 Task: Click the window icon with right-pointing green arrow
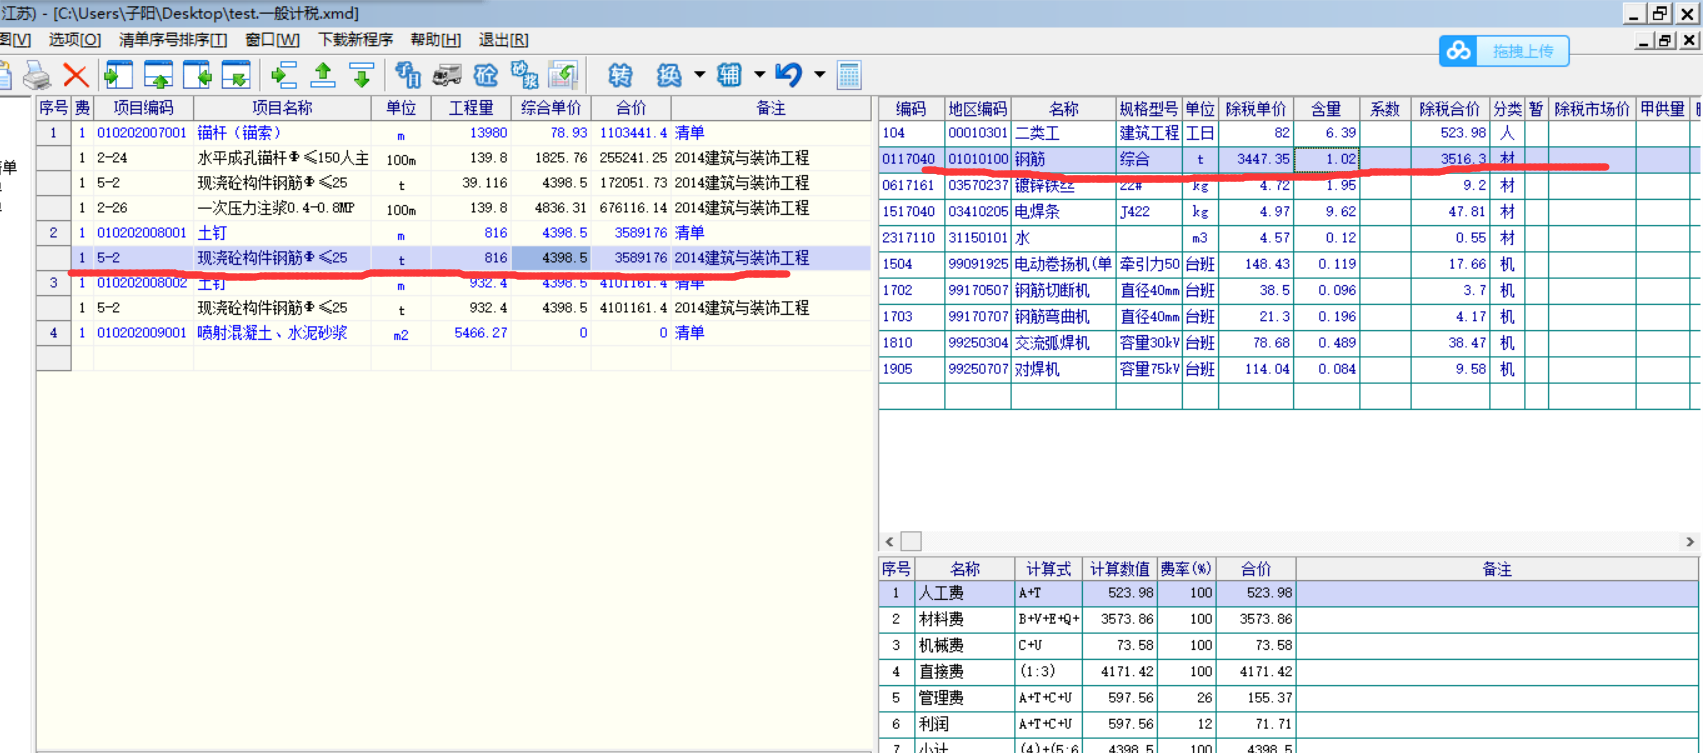119,75
